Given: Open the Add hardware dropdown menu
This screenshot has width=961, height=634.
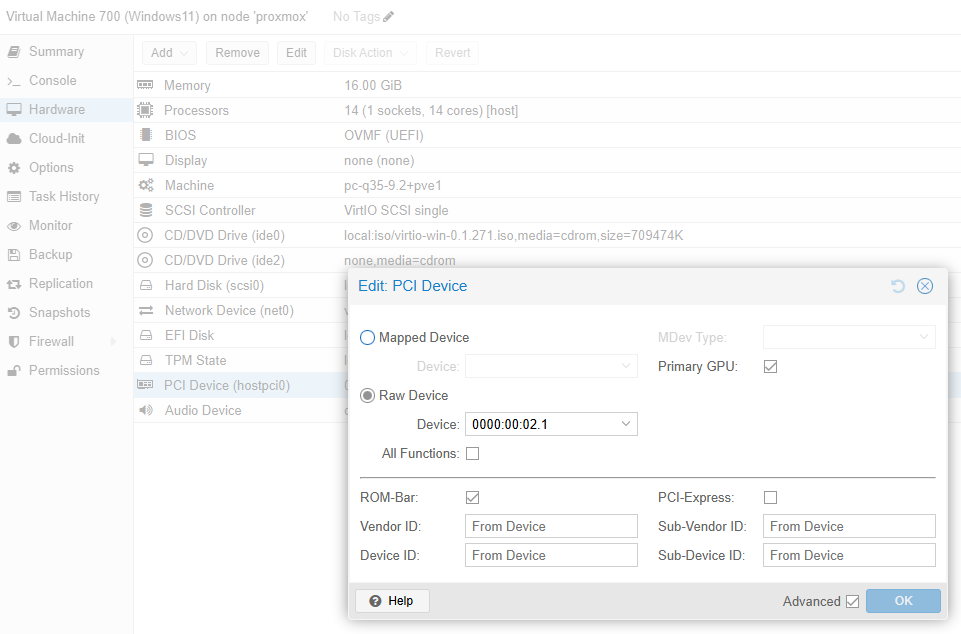Looking at the screenshot, I should (170, 53).
